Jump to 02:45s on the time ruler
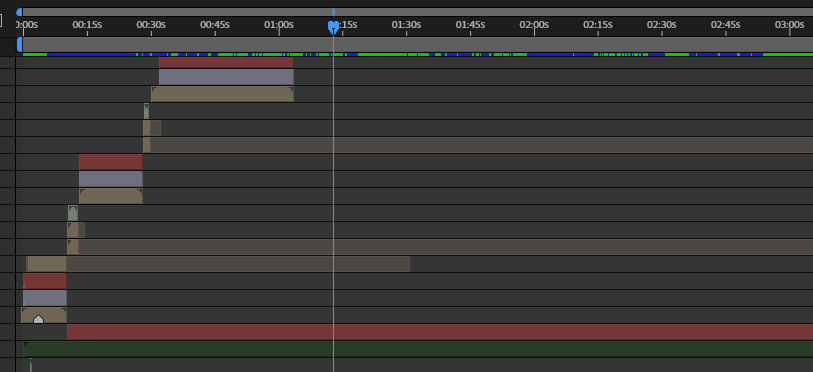 click(725, 25)
